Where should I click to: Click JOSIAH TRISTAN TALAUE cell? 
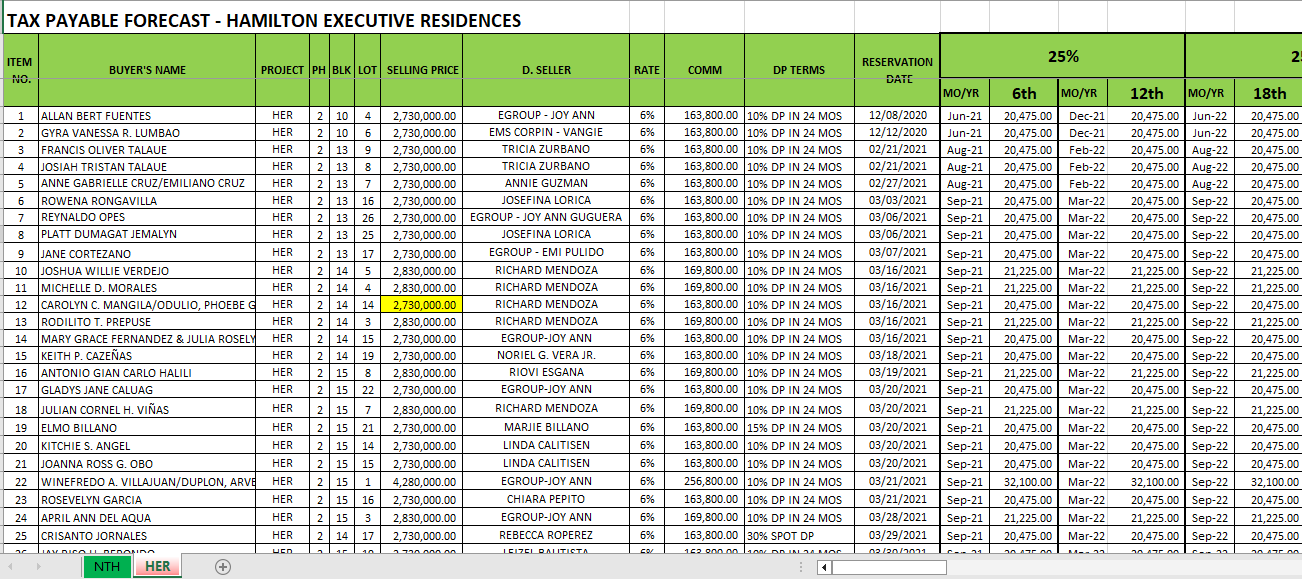coord(147,167)
